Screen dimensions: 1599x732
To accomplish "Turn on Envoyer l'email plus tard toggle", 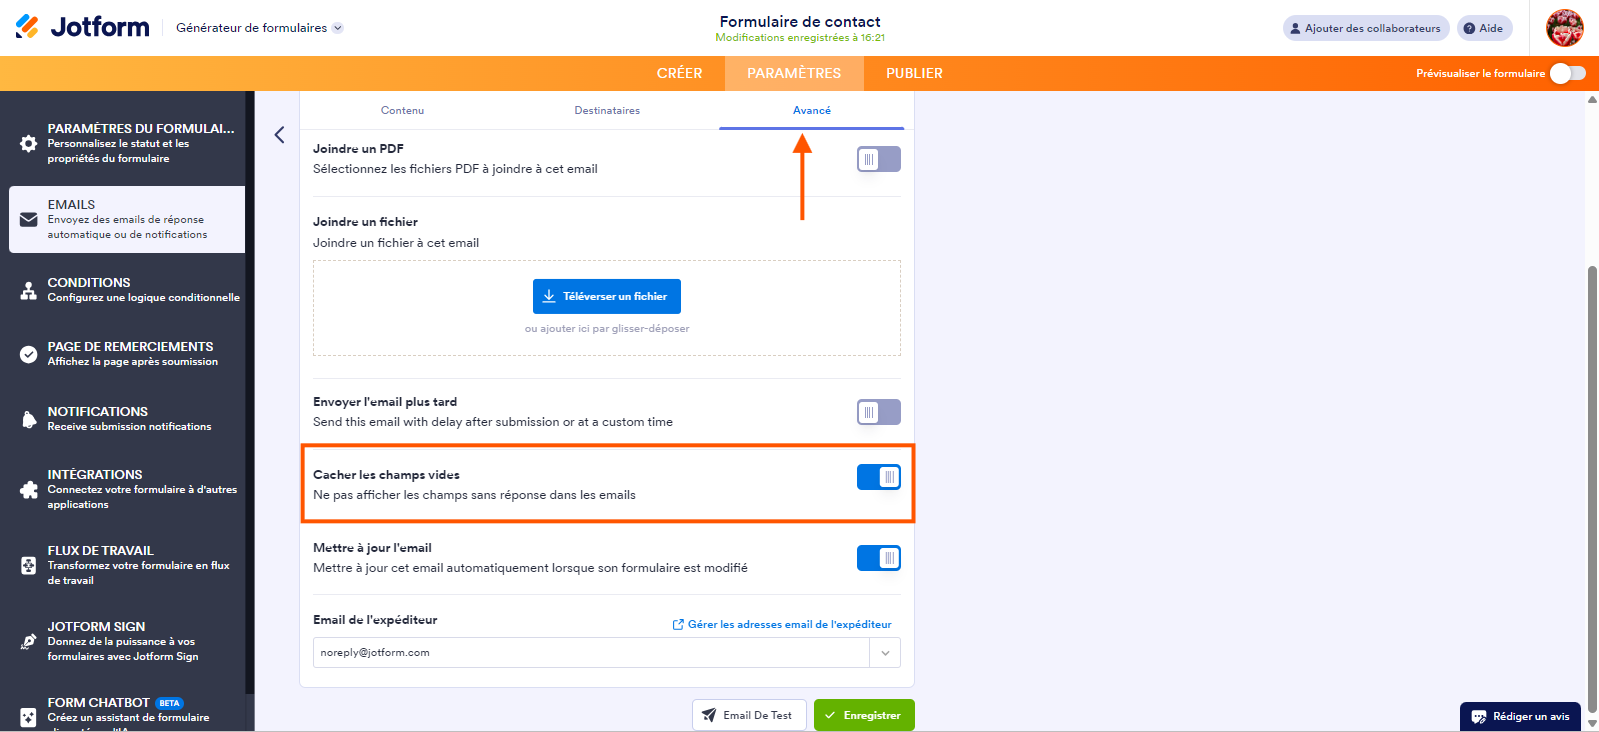I will (878, 412).
